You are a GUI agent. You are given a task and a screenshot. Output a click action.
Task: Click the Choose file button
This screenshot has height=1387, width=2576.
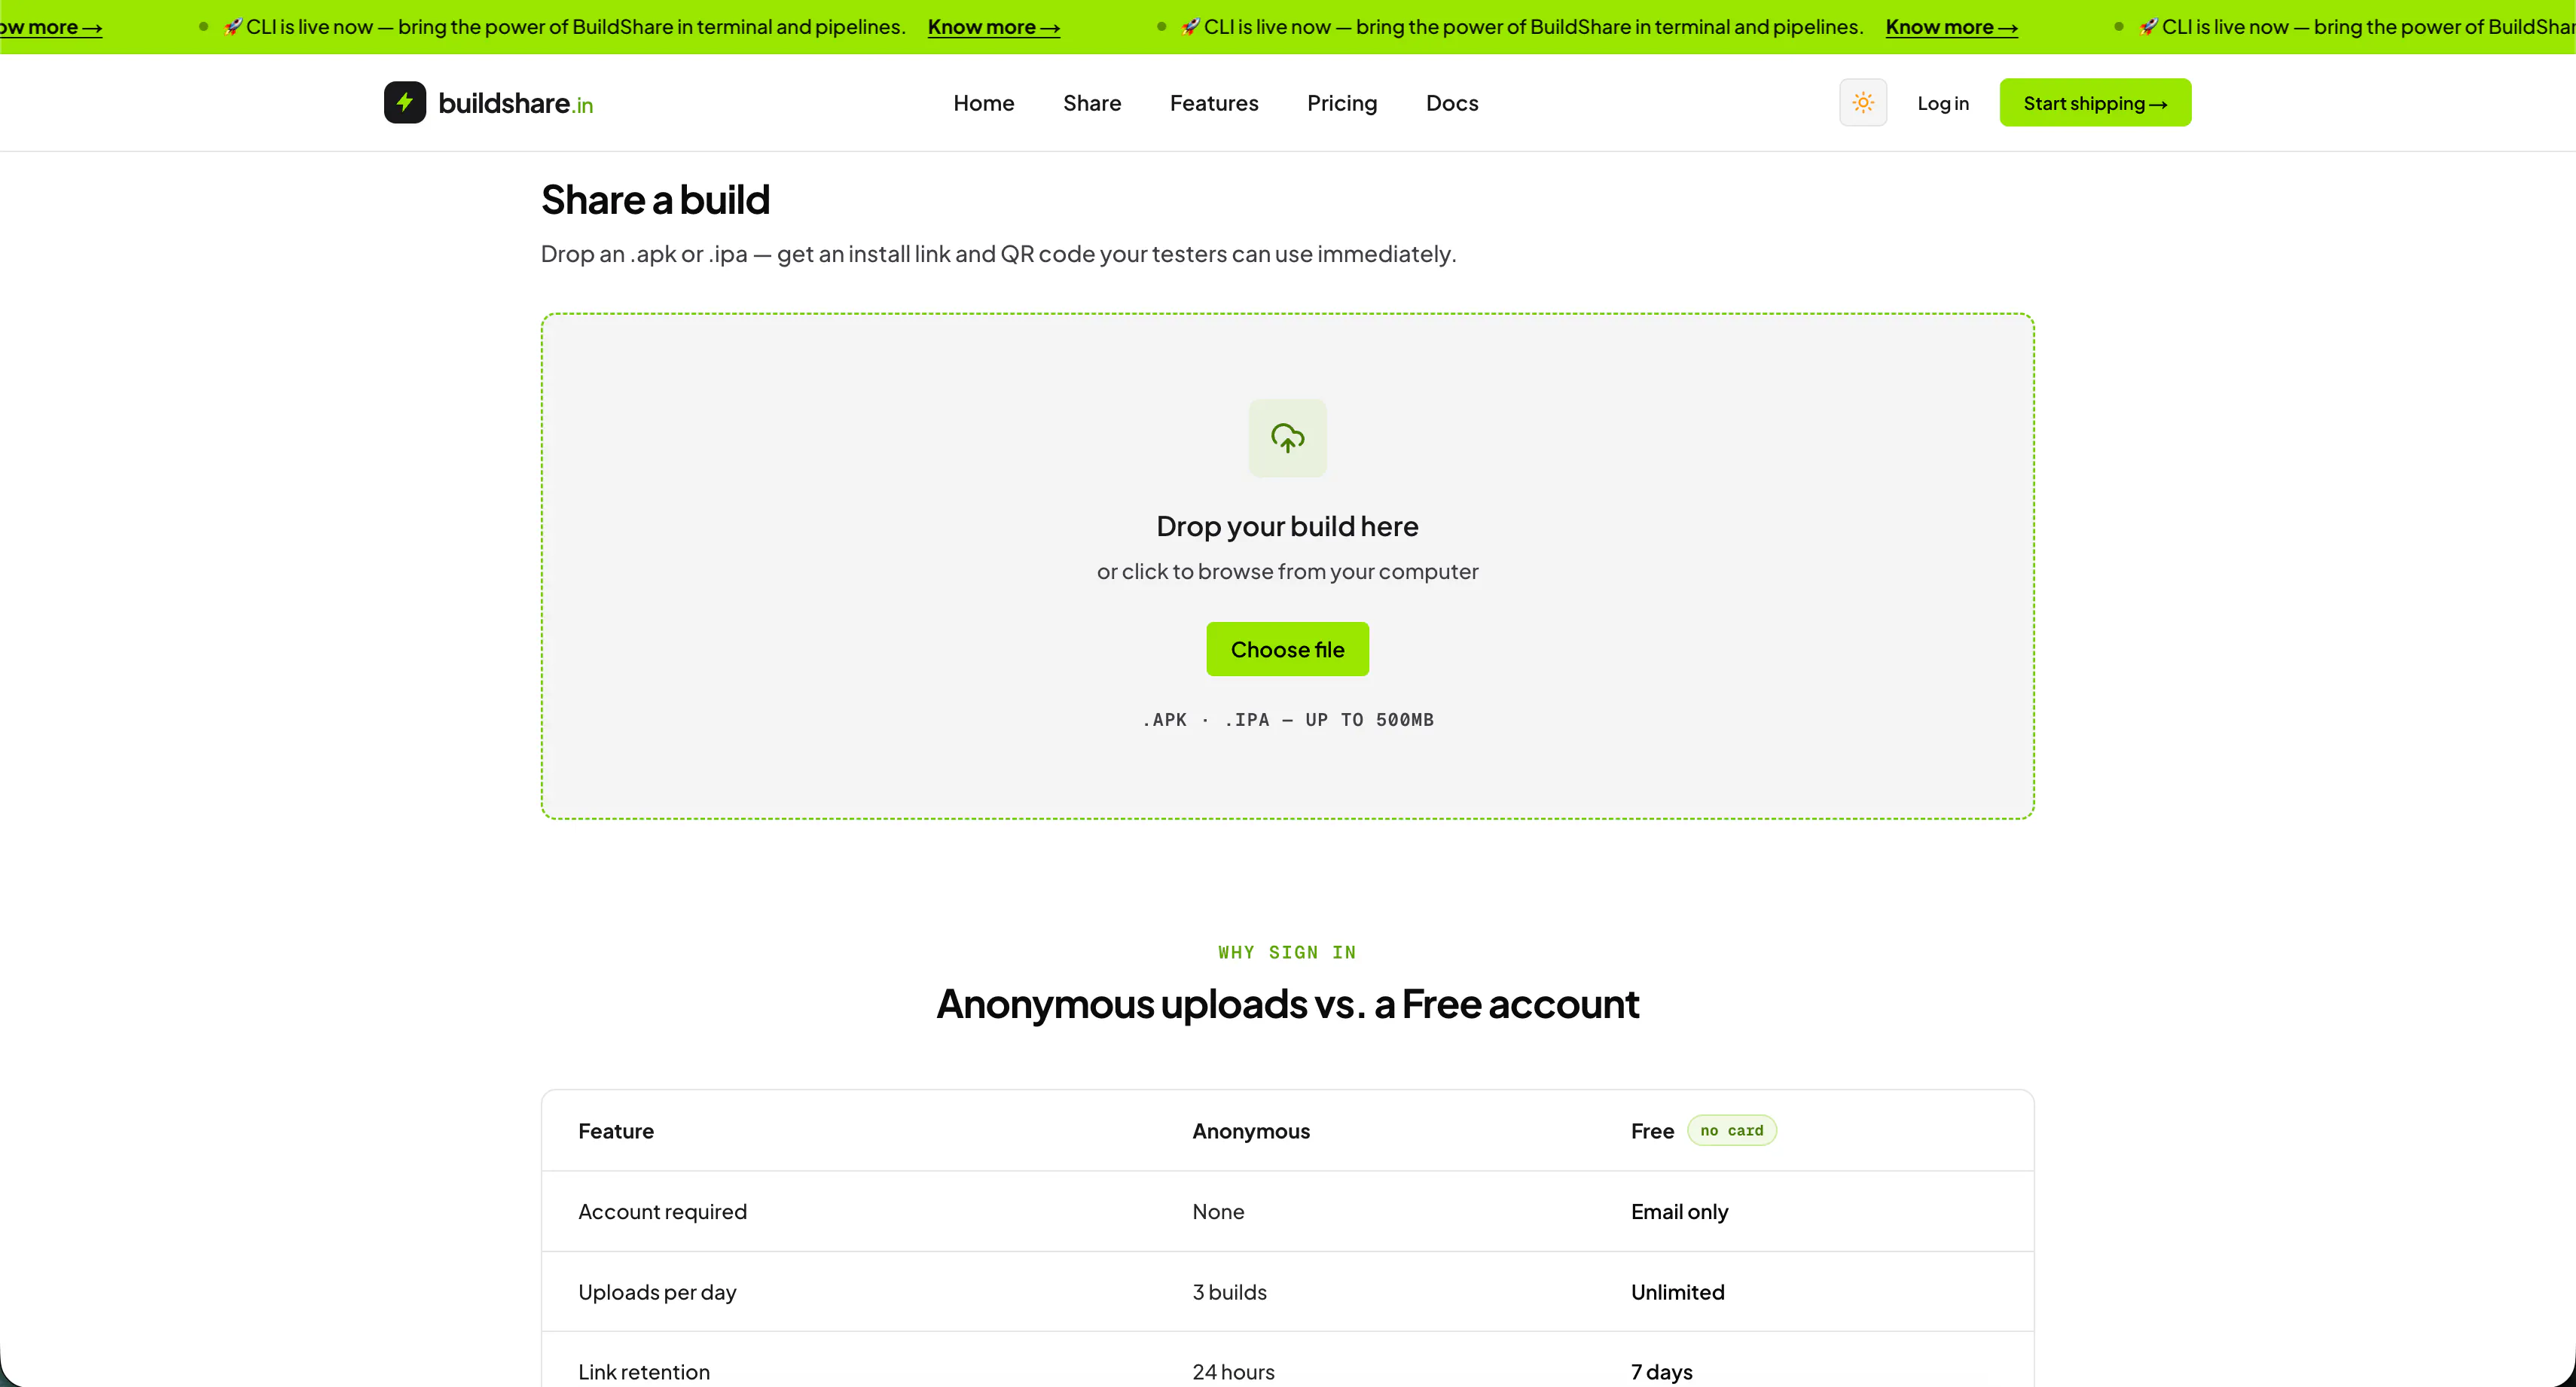(x=1287, y=649)
